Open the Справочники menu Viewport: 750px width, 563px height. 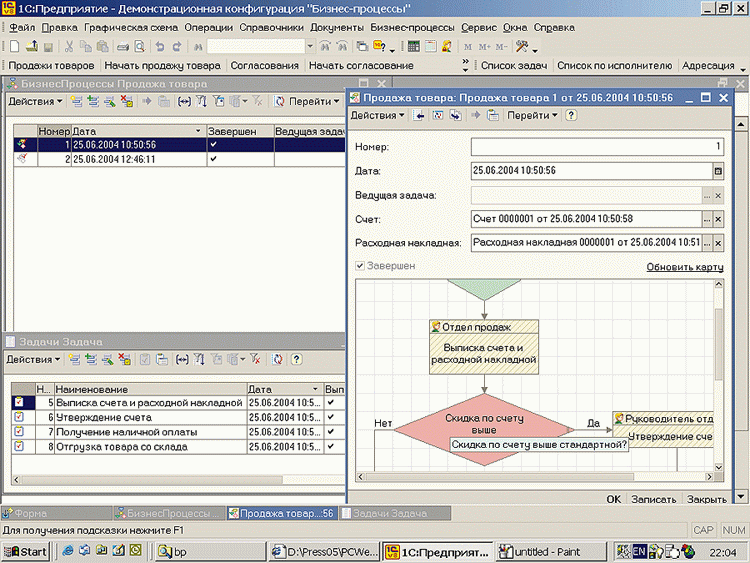click(x=271, y=27)
